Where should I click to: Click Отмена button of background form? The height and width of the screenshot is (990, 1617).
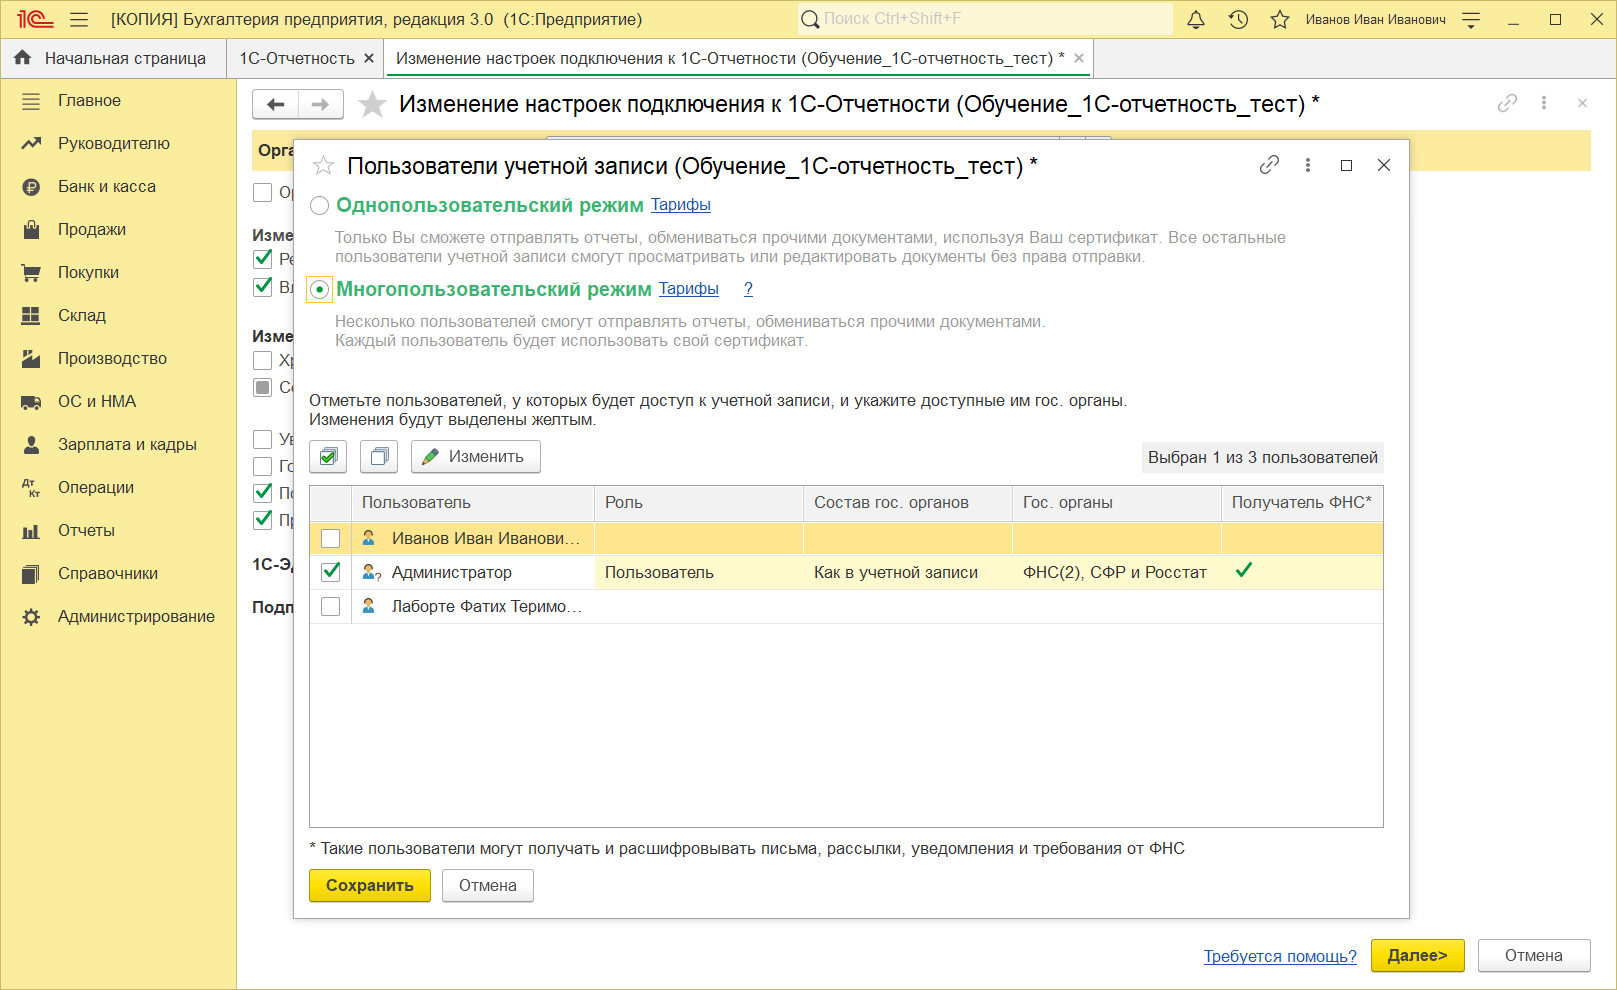(x=1534, y=955)
